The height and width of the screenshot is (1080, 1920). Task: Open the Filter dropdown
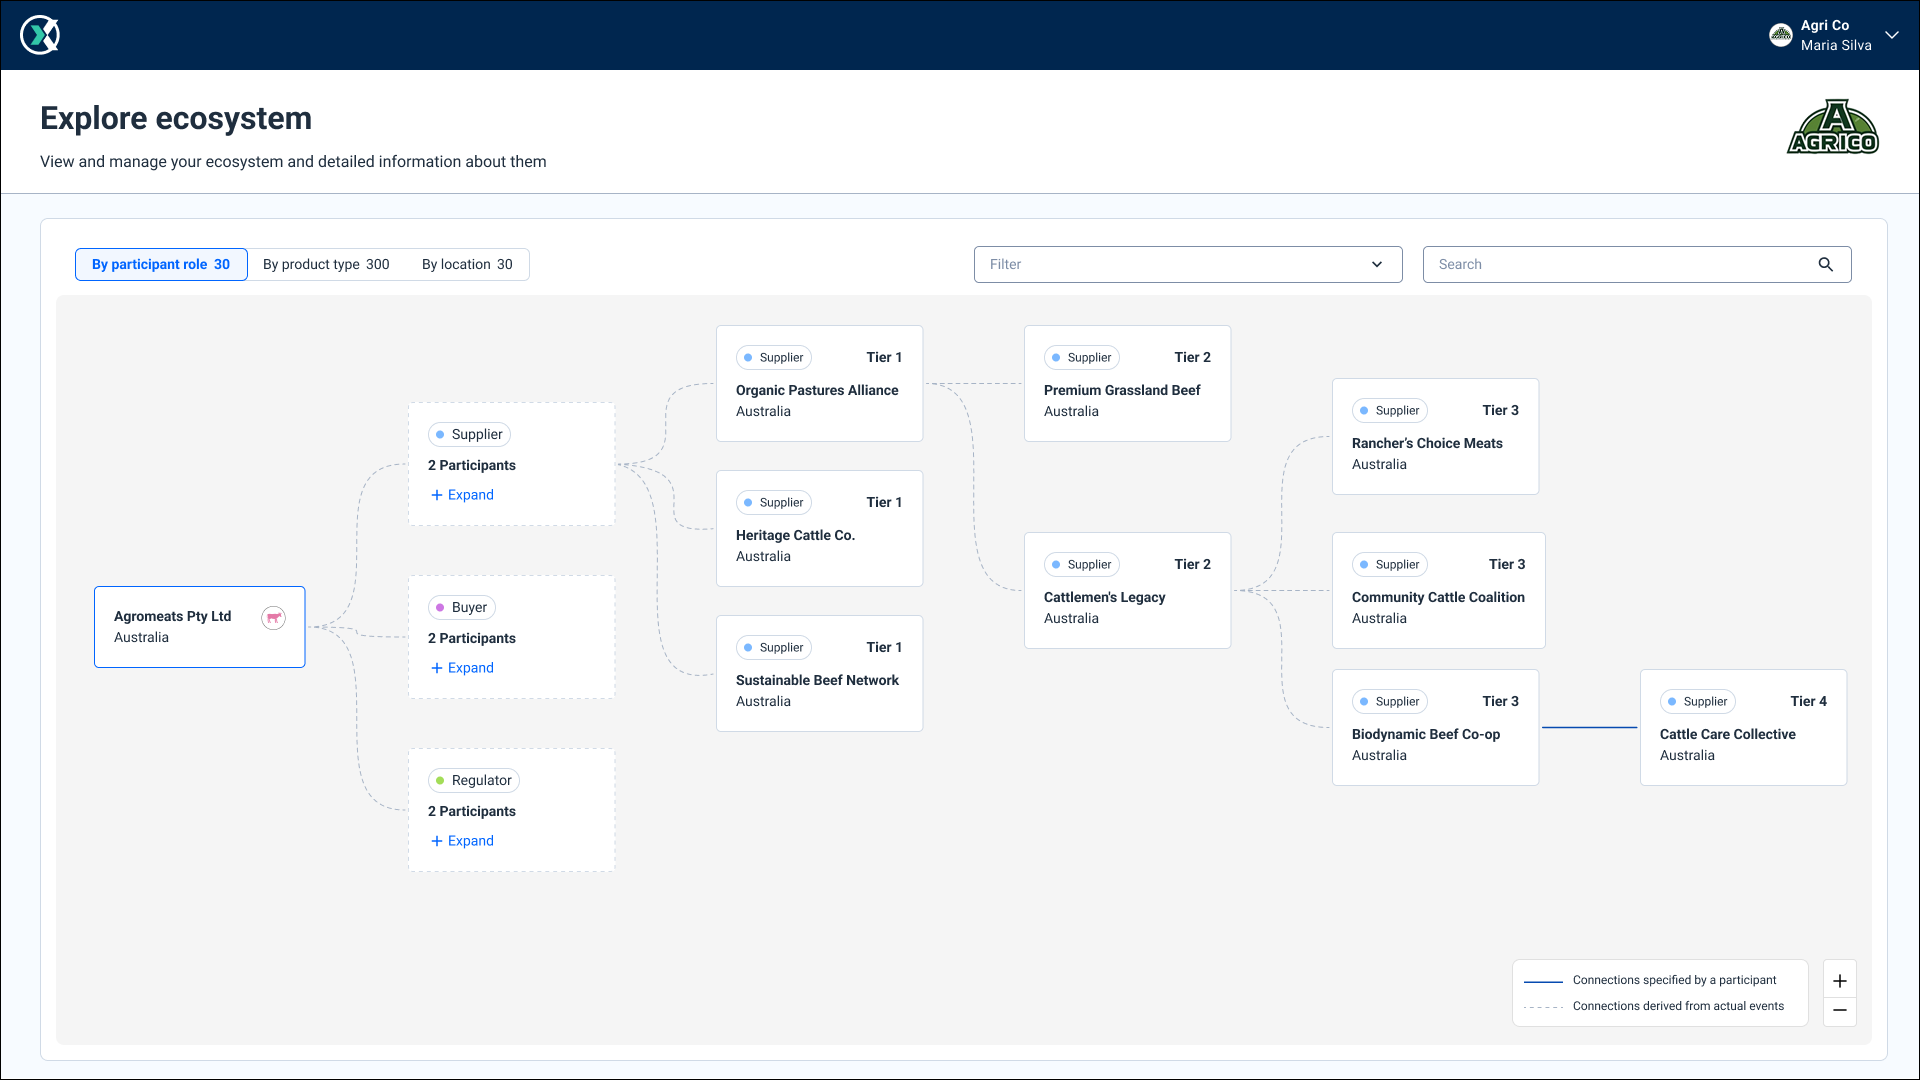coord(1187,264)
